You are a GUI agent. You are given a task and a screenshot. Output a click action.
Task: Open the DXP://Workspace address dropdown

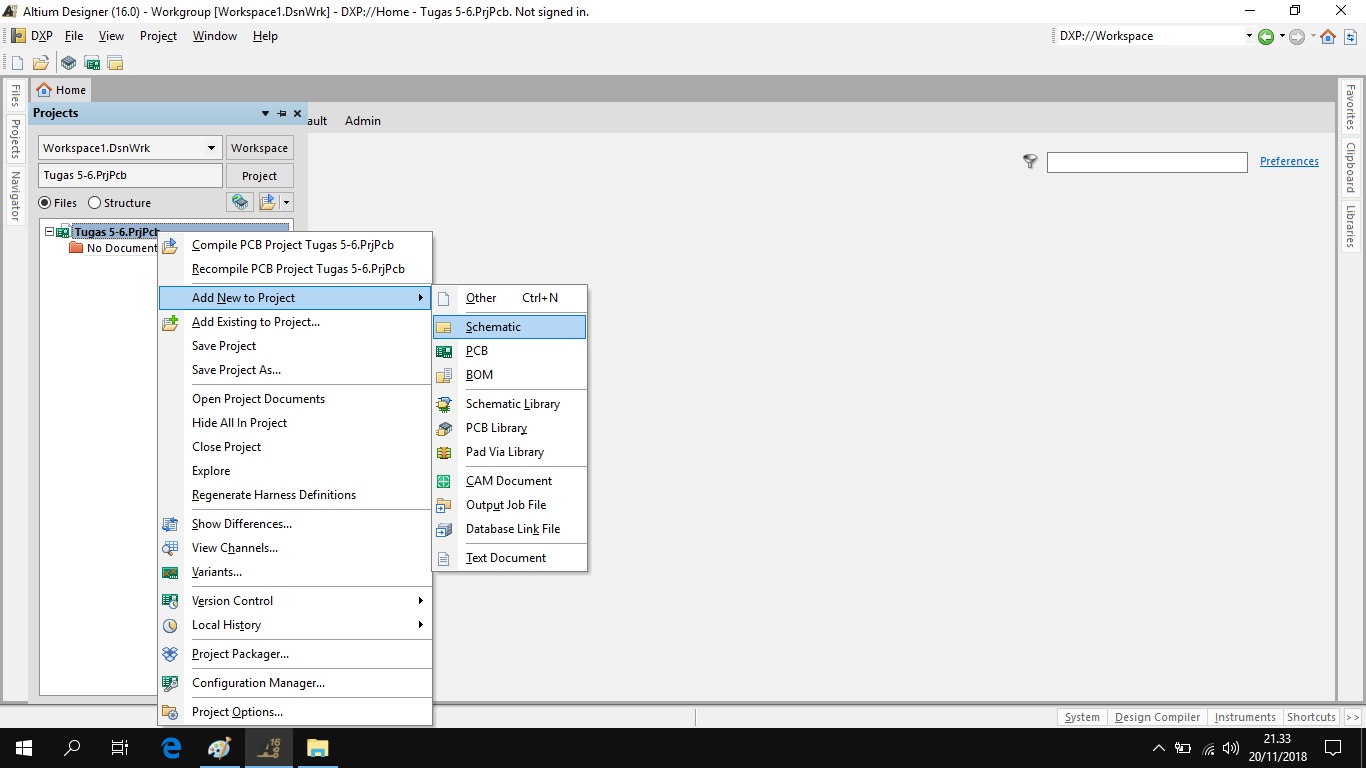1249,36
